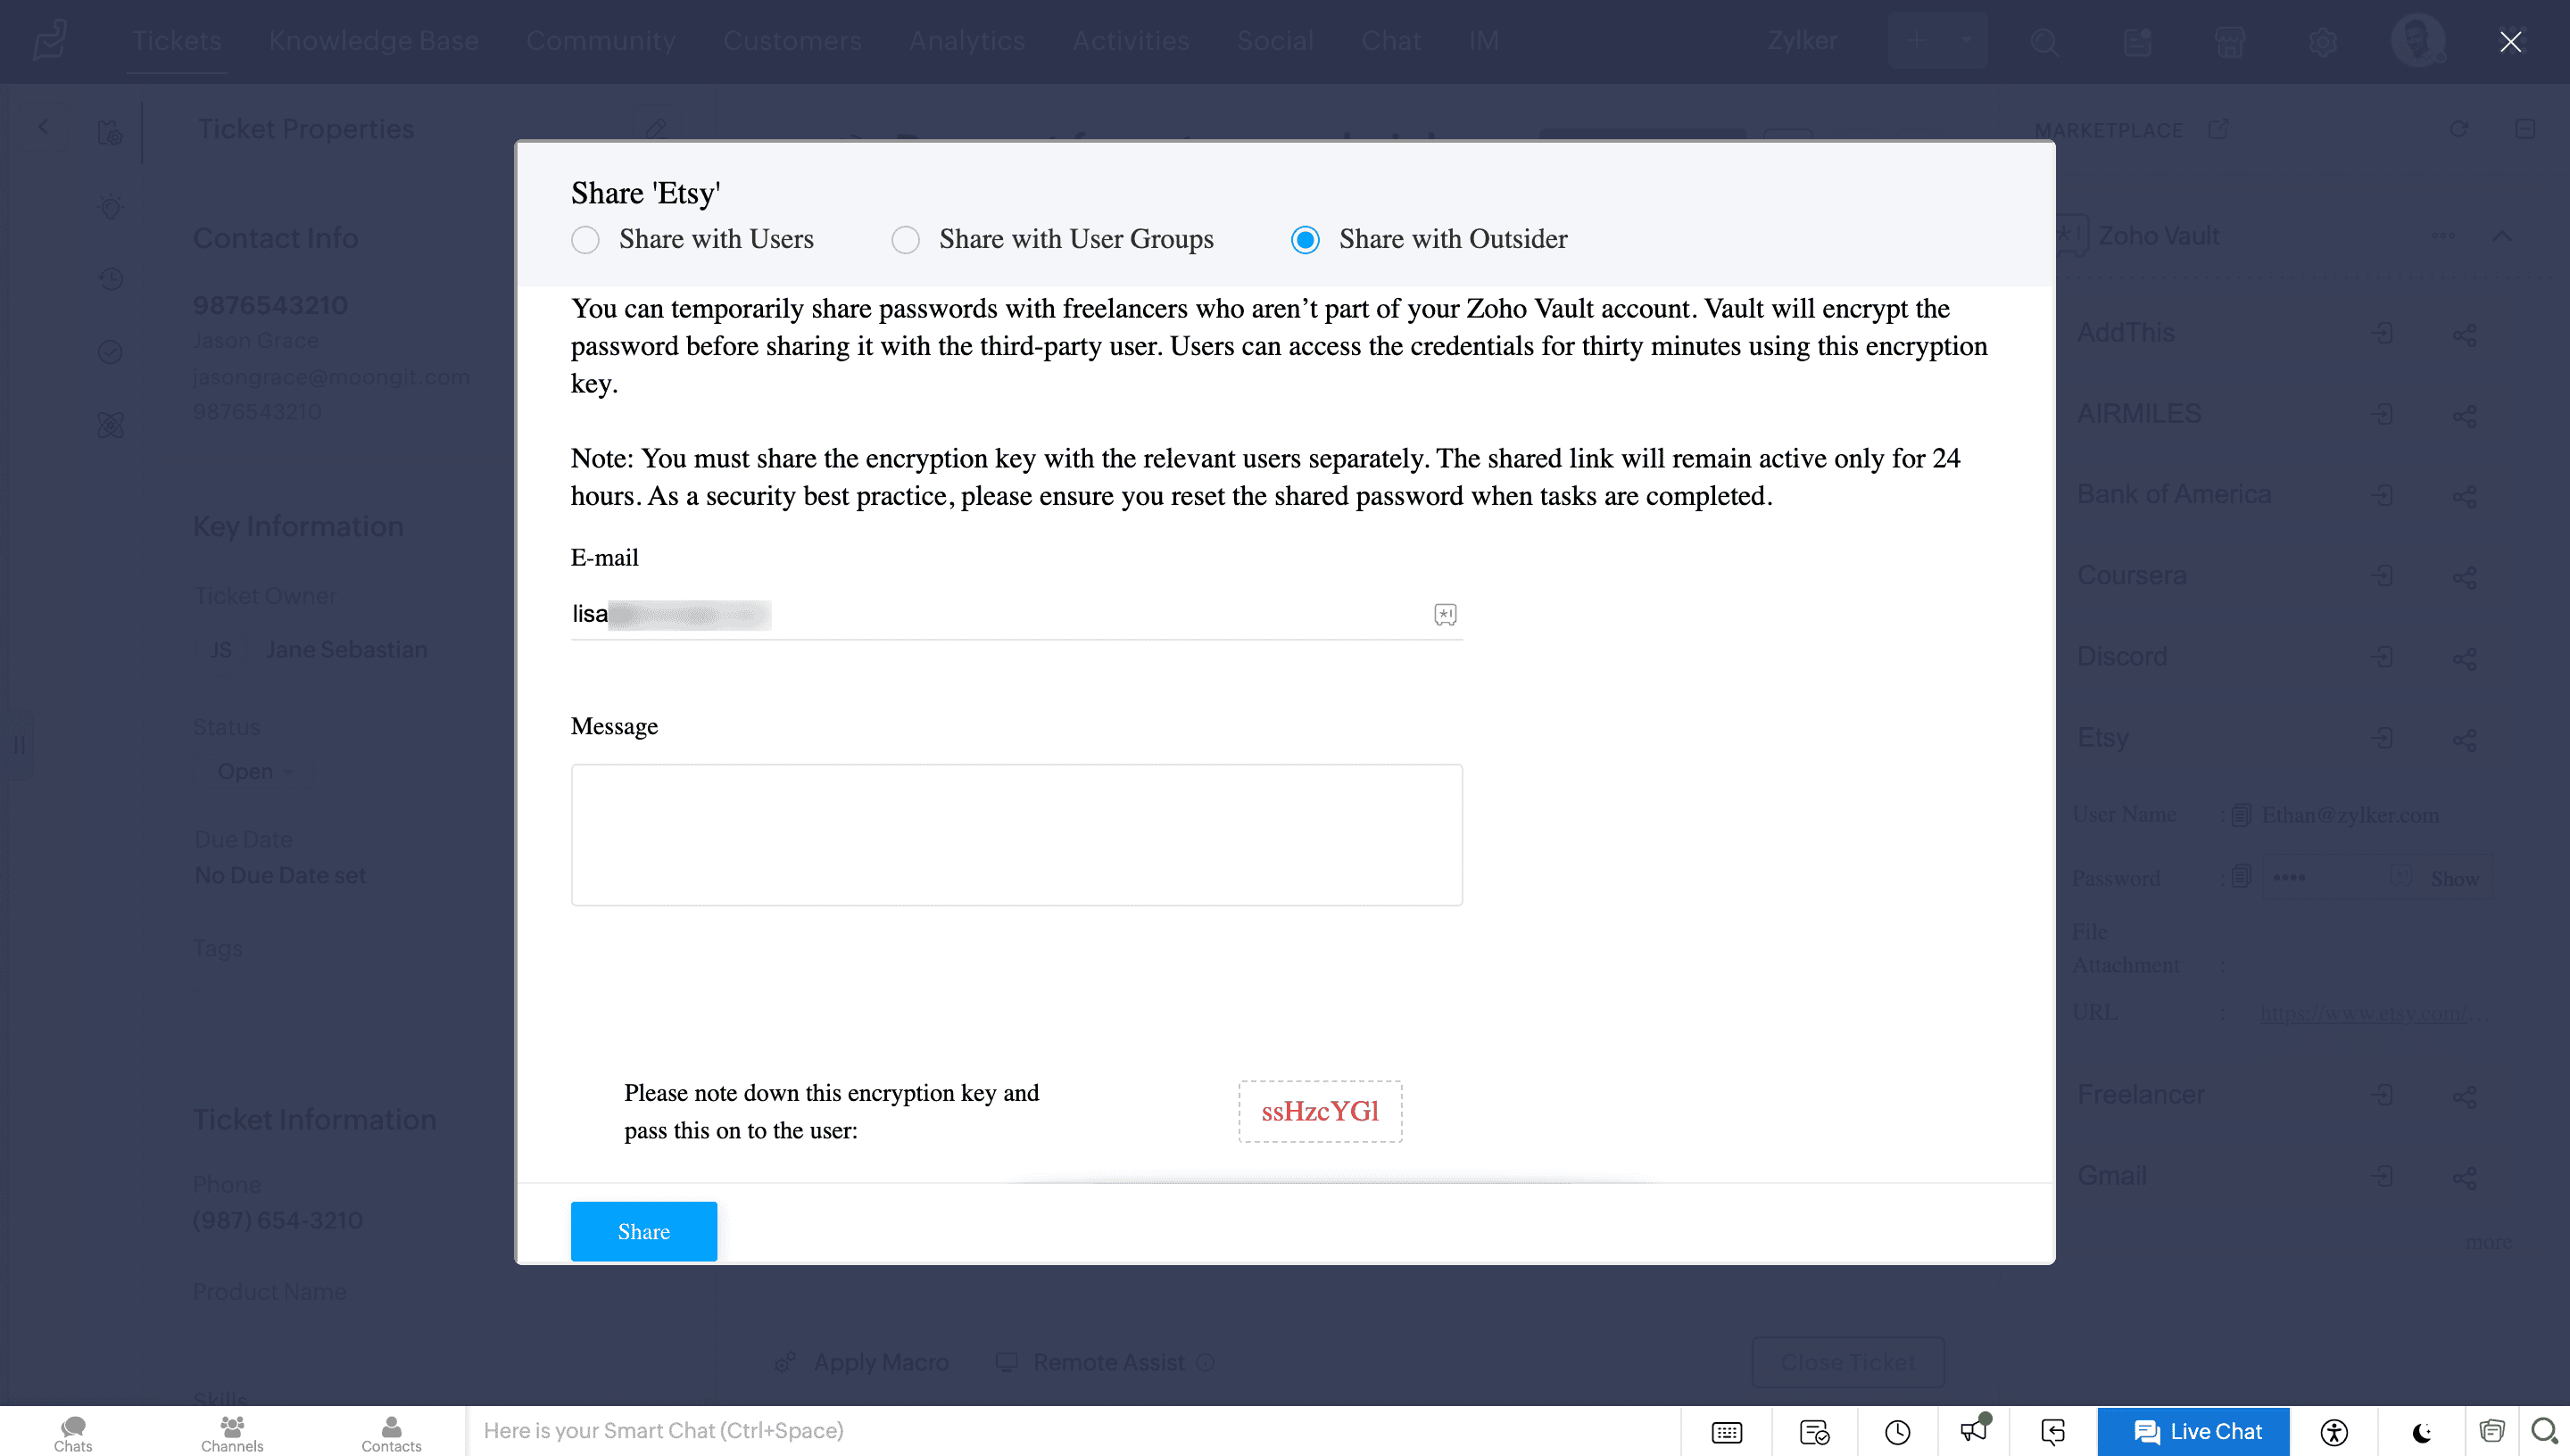Click the Message text area
Viewport: 2570px width, 1456px height.
click(x=1016, y=835)
